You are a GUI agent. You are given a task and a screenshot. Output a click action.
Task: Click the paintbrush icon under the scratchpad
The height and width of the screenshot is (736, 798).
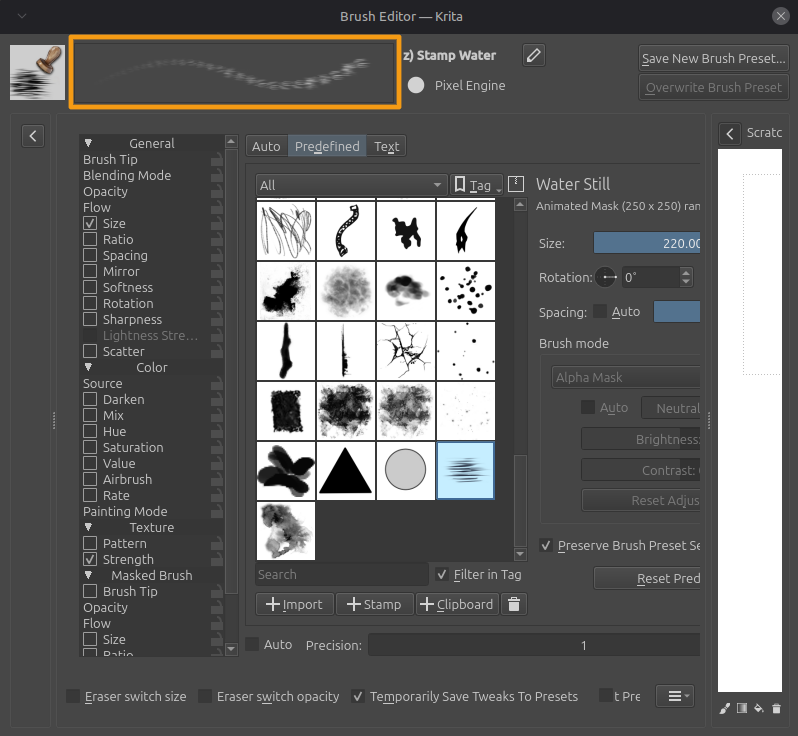[725, 708]
